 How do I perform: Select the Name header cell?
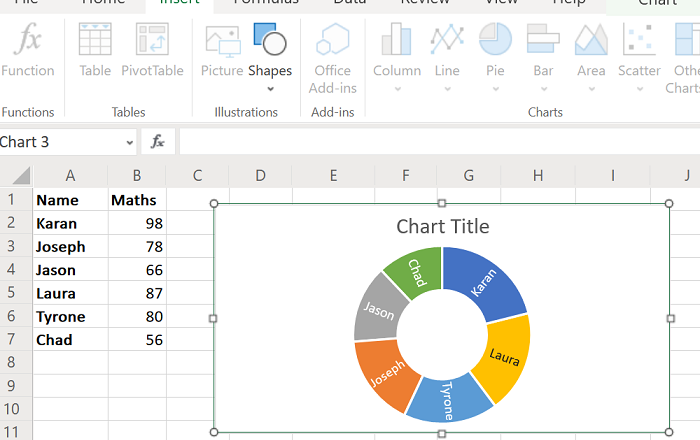pyautogui.click(x=71, y=200)
